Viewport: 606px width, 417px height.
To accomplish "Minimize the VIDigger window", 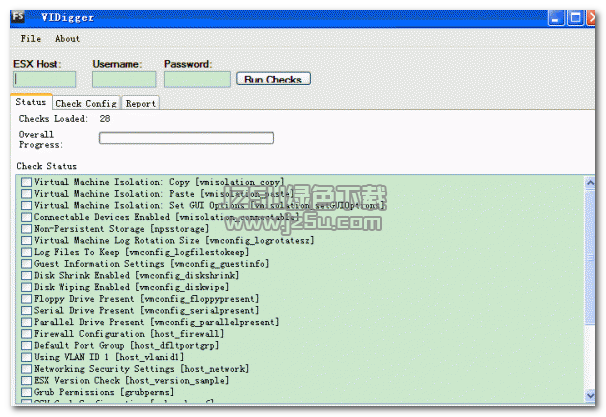I will click(556, 18).
